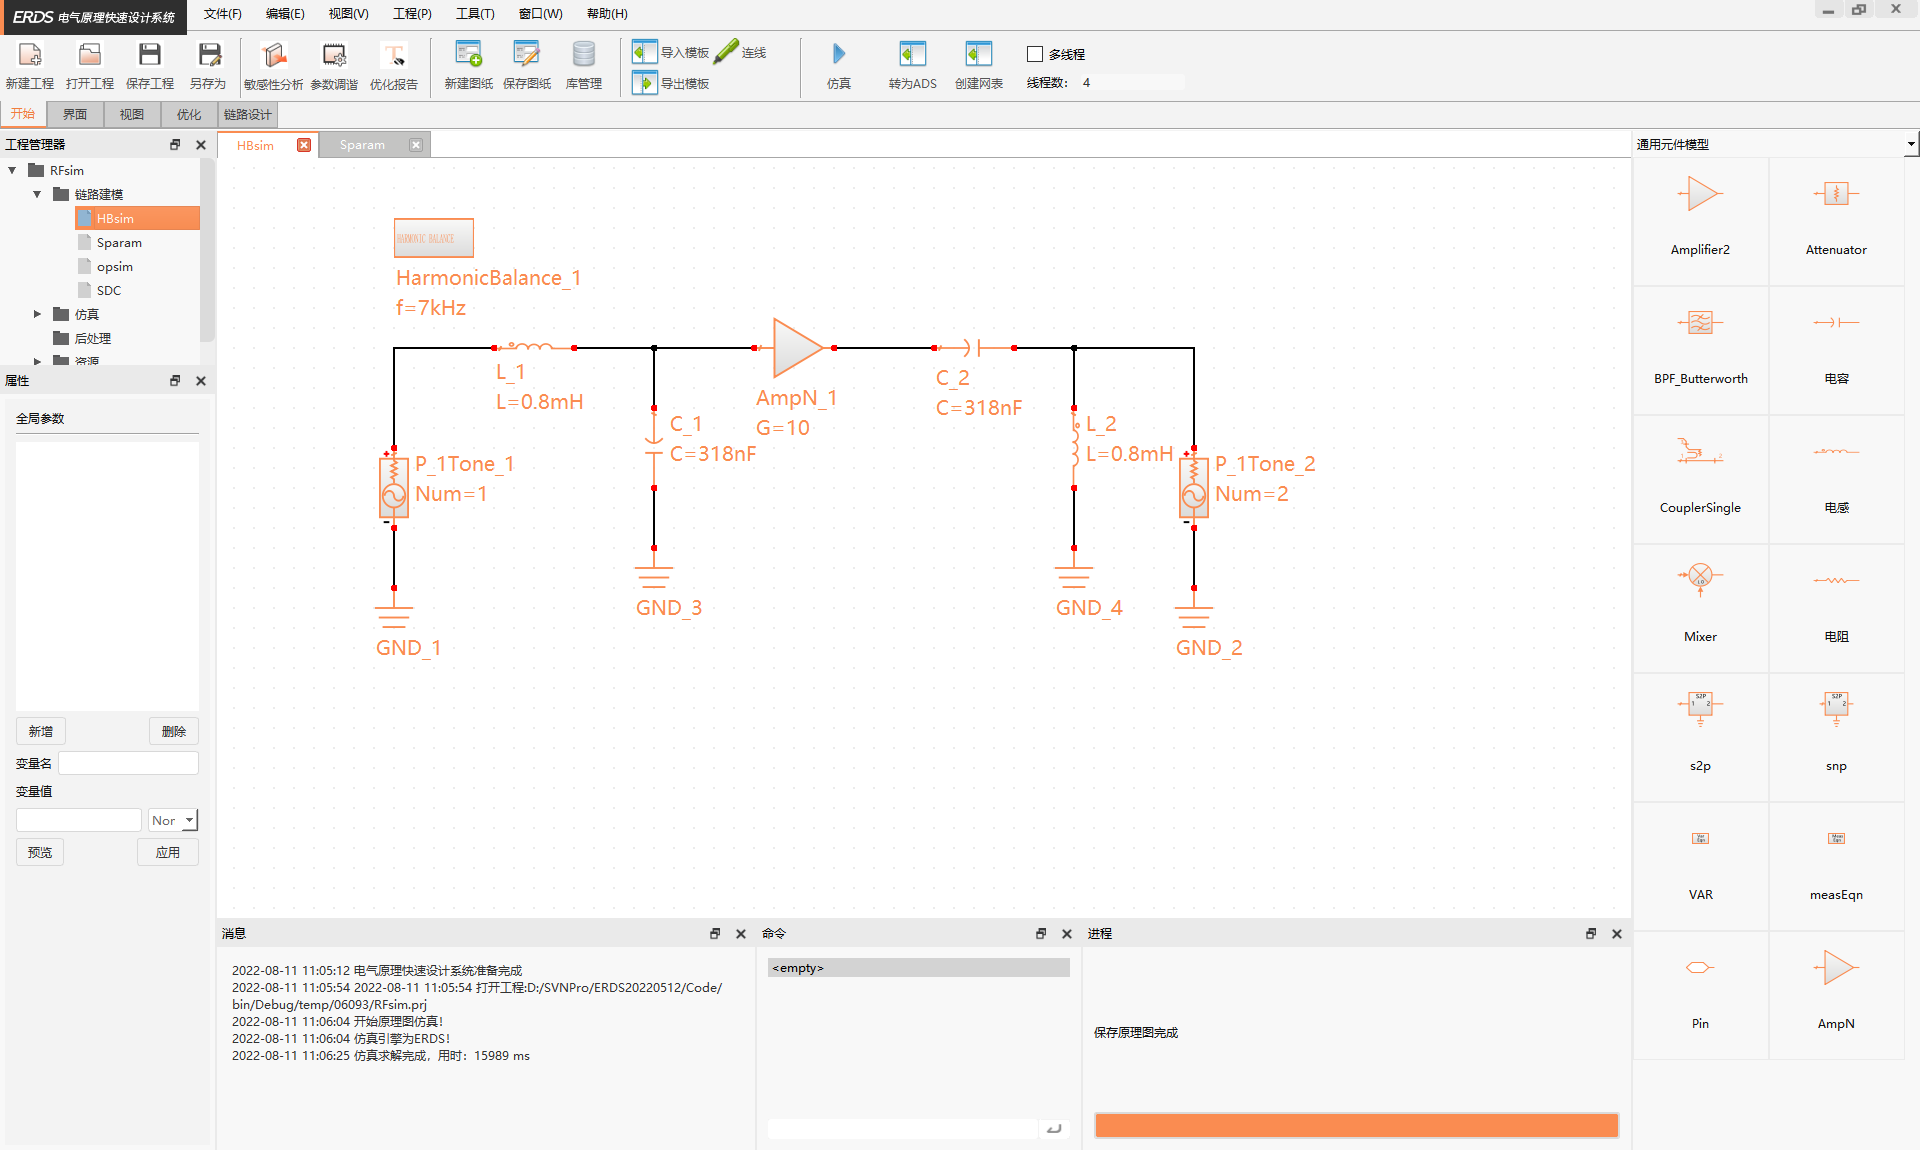Close the 属性 panel
This screenshot has width=1920, height=1150.
coord(201,380)
